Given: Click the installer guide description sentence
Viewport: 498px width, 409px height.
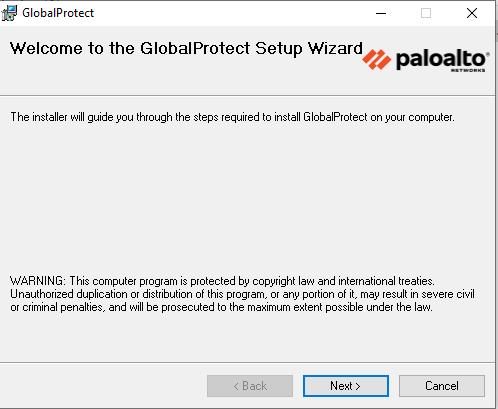Looking at the screenshot, I should (232, 117).
